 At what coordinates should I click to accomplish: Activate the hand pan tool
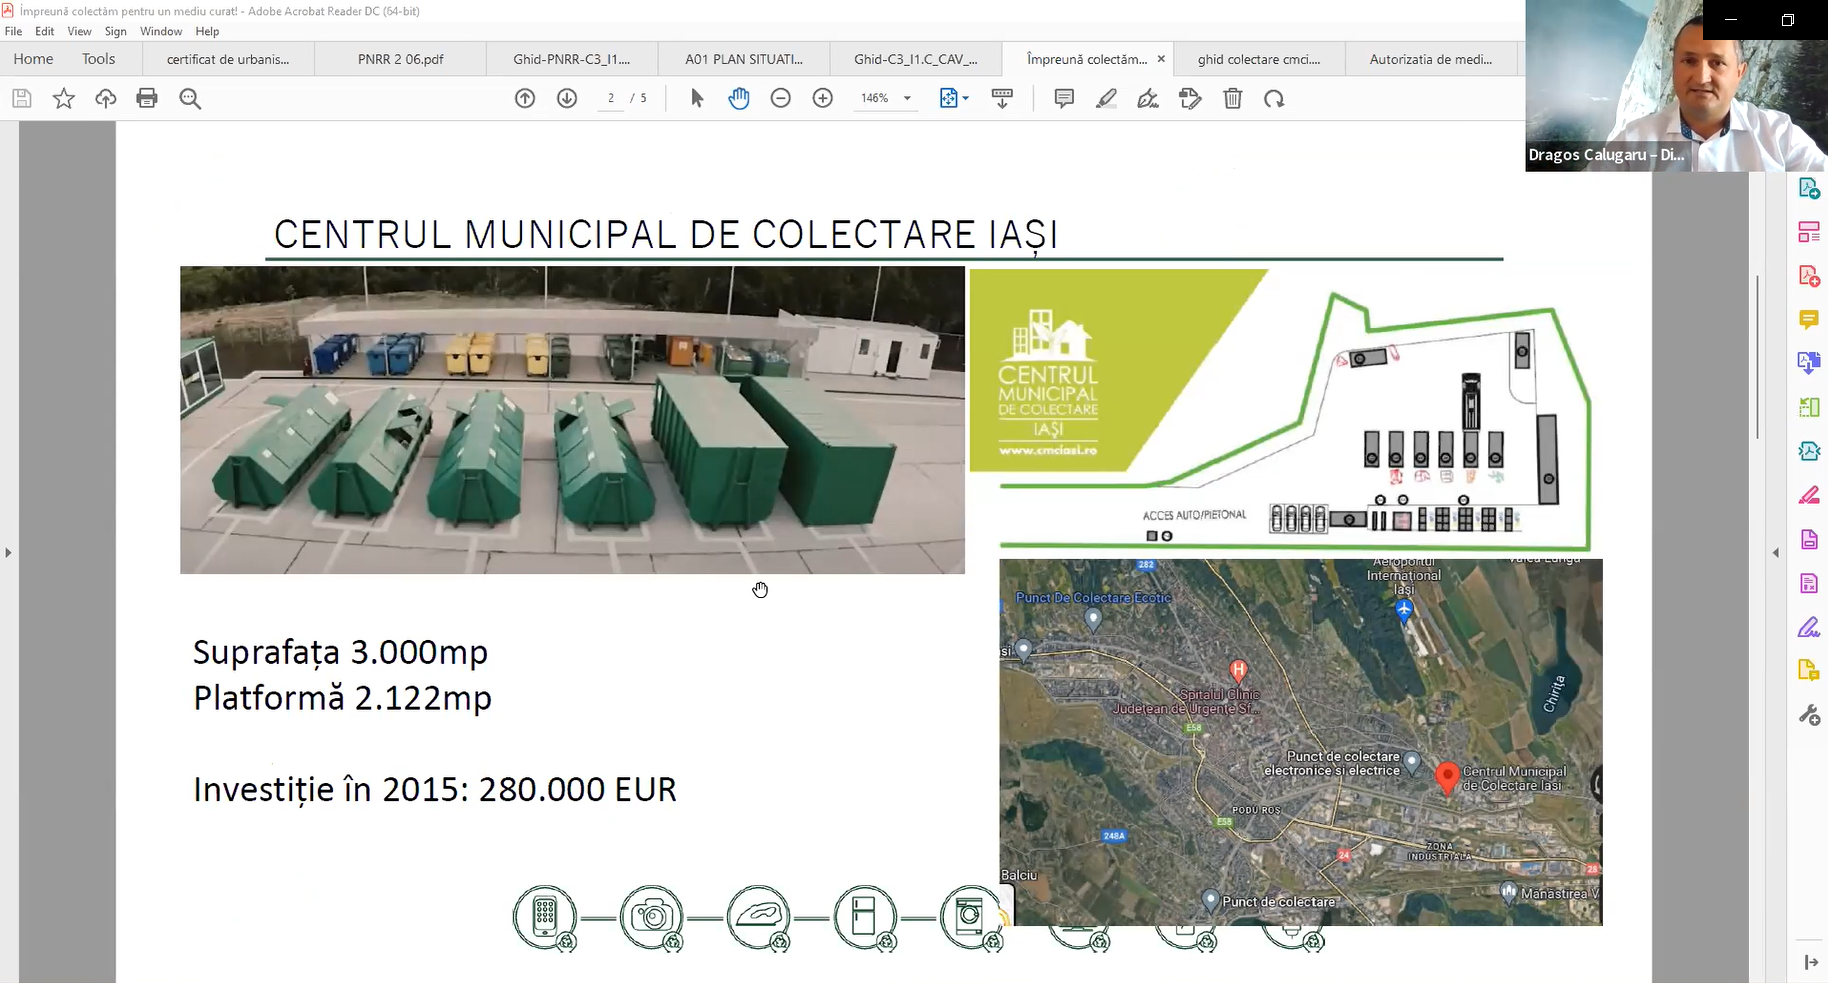[739, 98]
